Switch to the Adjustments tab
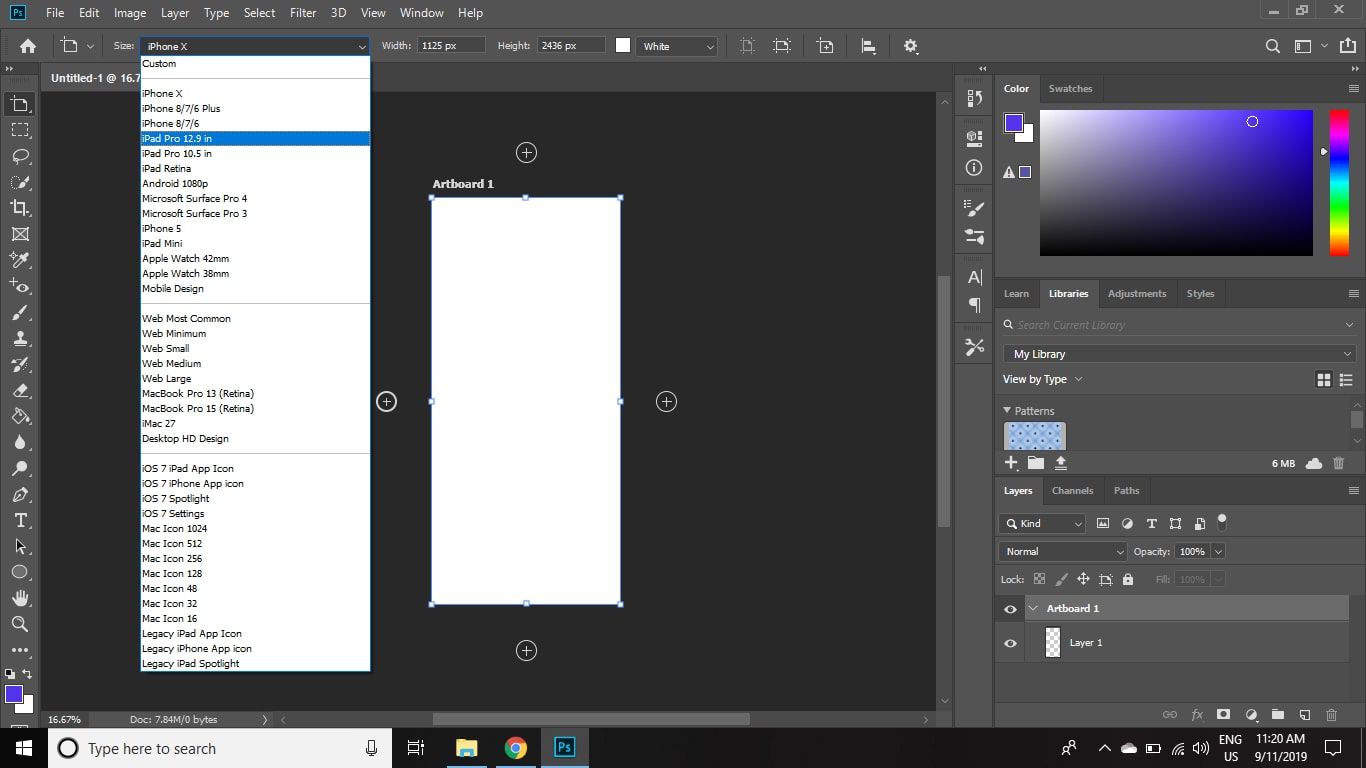This screenshot has height=768, width=1366. point(1137,294)
